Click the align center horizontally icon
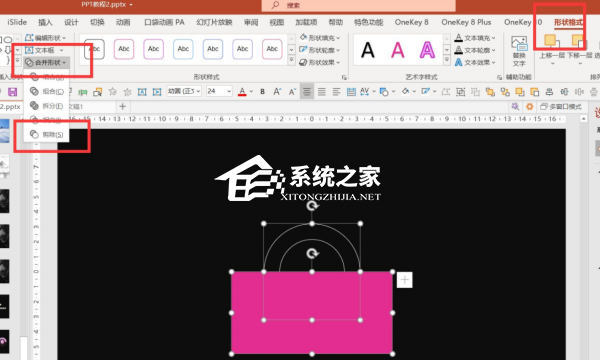Viewport: 600px width, 360px height. (x=549, y=92)
